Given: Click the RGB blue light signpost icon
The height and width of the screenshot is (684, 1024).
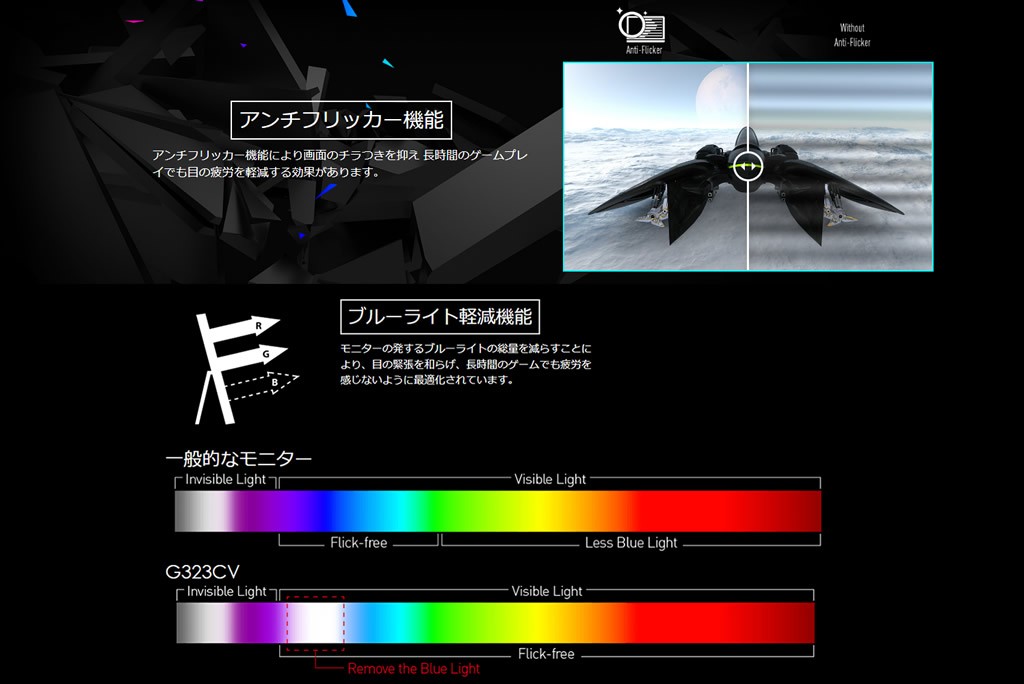Looking at the screenshot, I should pos(246,368).
